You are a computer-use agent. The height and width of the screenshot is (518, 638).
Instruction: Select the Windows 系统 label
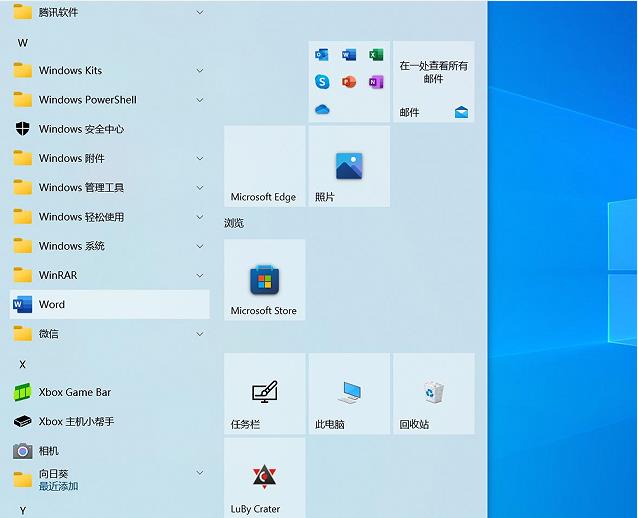(72, 246)
